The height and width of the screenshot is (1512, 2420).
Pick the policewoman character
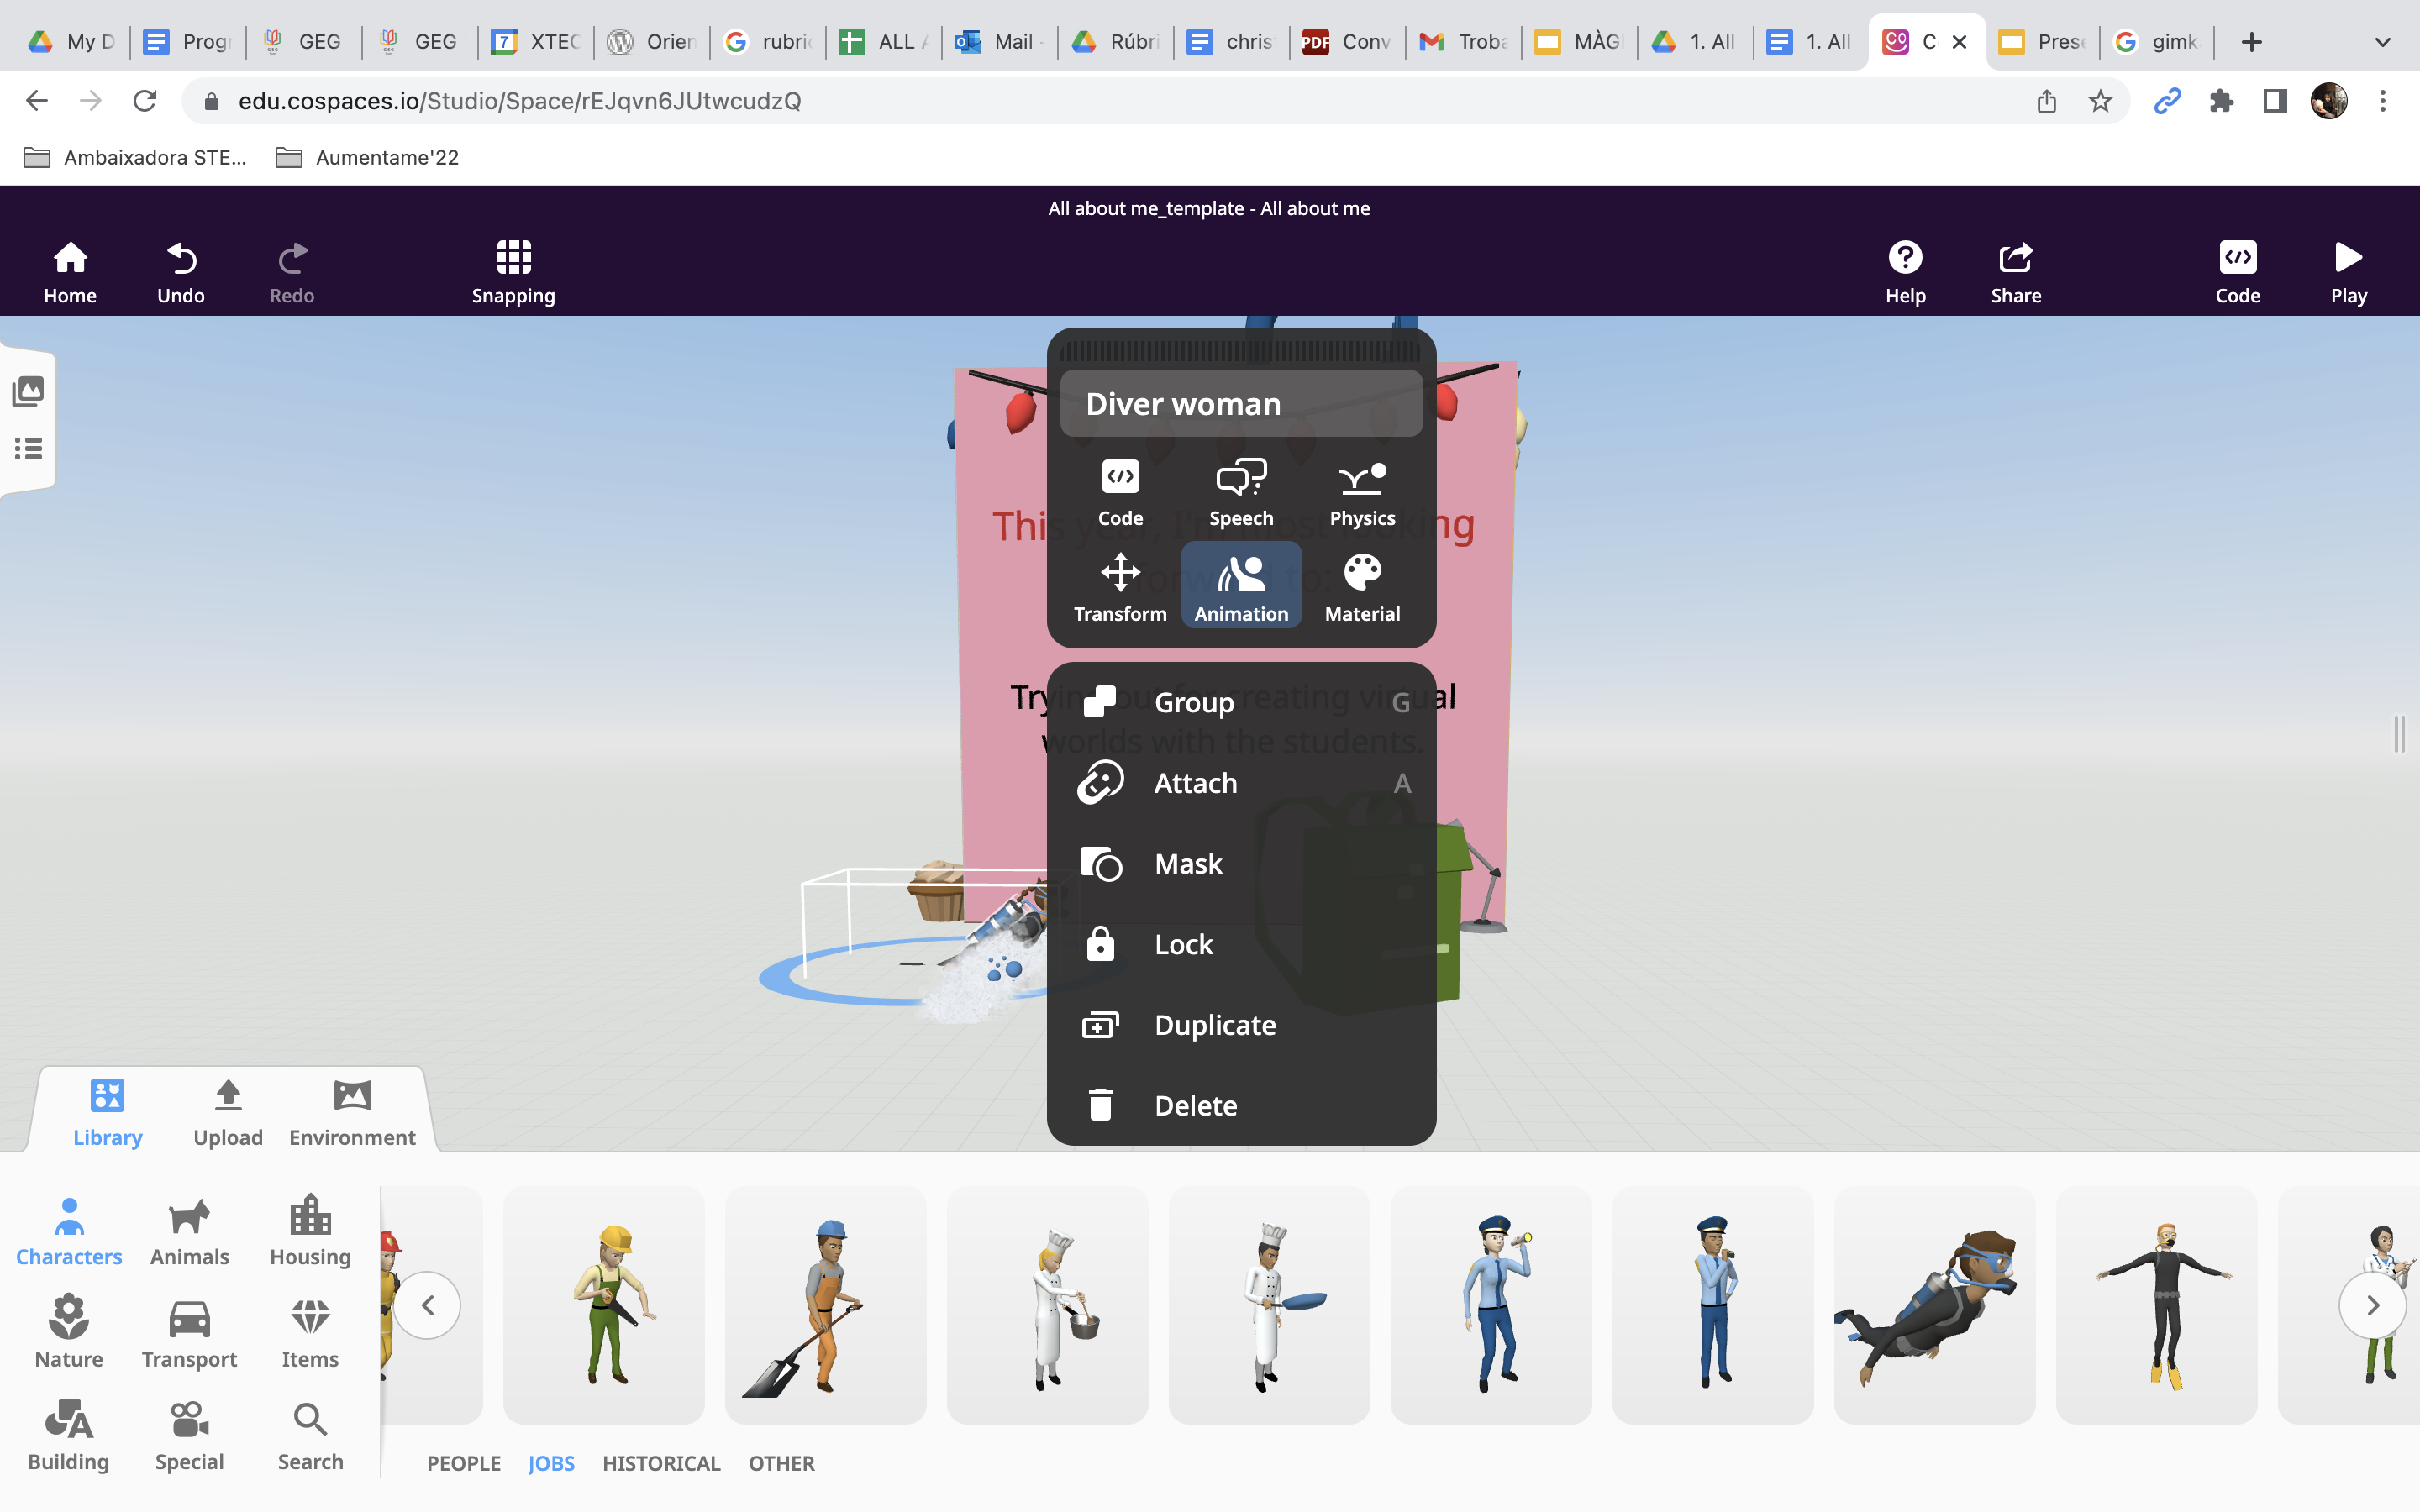1491,1304
